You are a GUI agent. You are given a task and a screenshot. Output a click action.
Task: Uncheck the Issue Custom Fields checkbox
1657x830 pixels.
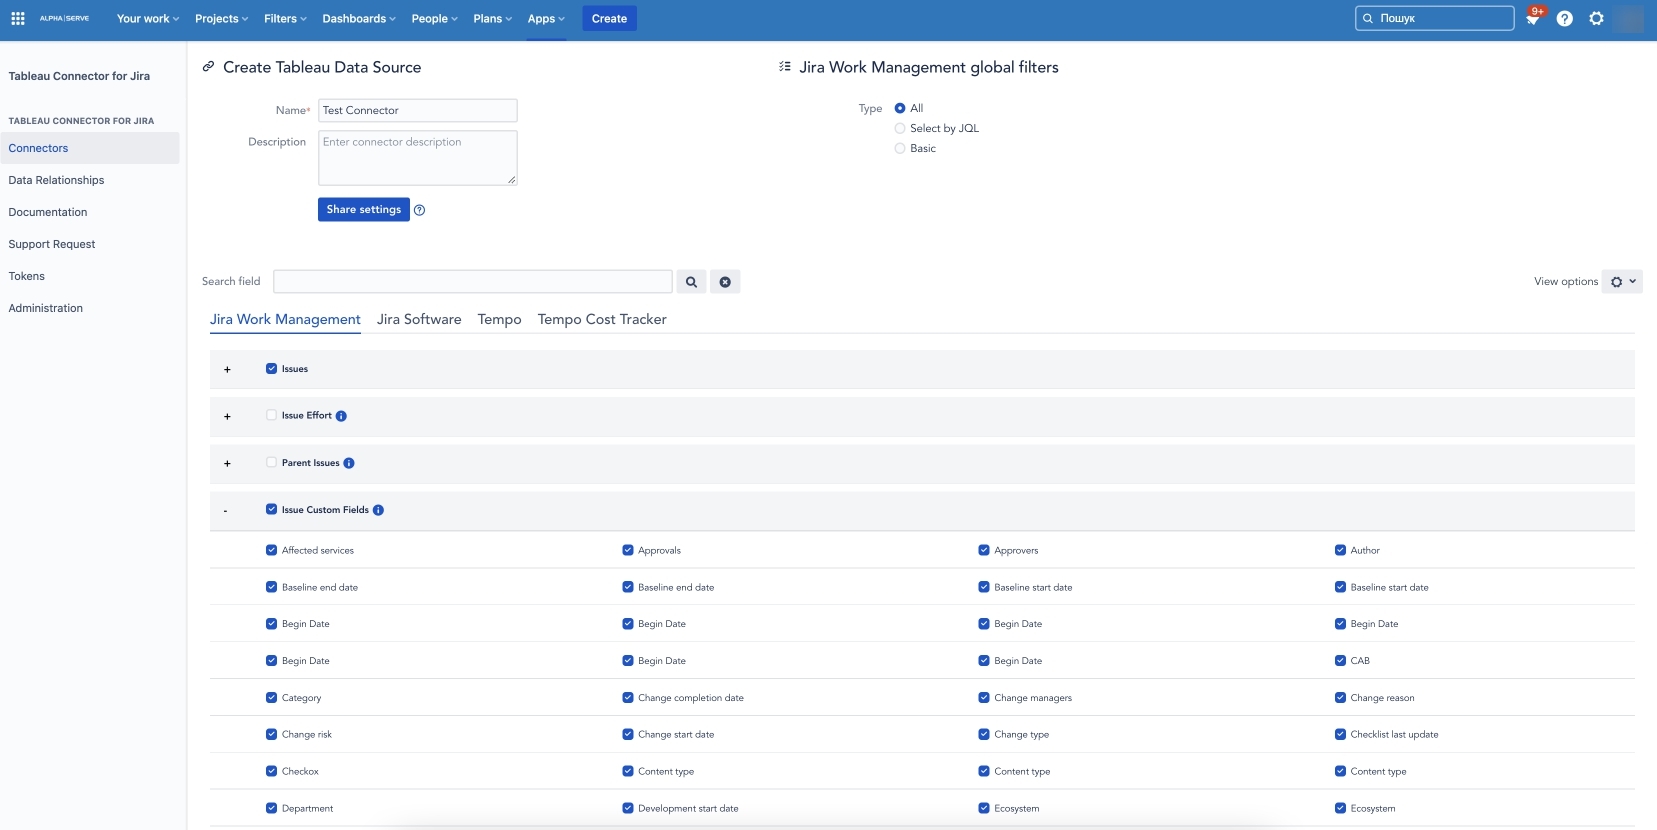tap(271, 509)
